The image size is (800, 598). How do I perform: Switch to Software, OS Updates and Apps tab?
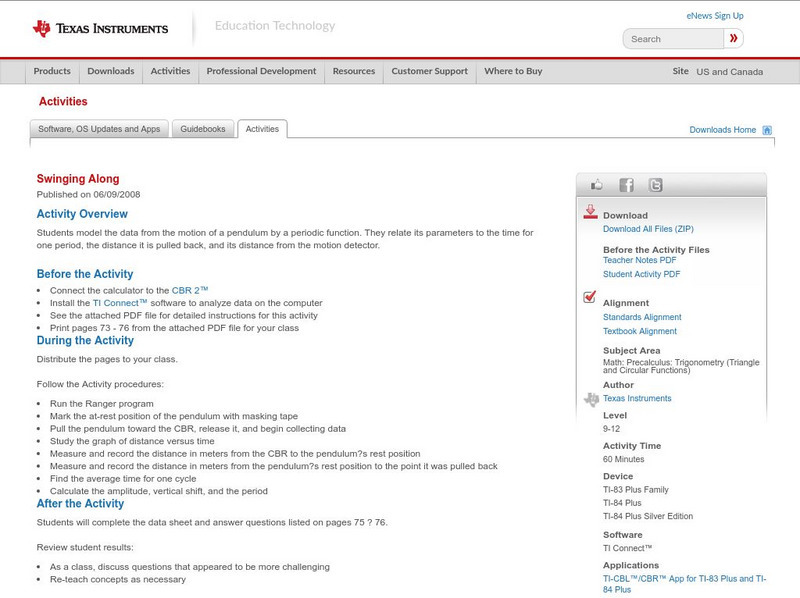99,129
